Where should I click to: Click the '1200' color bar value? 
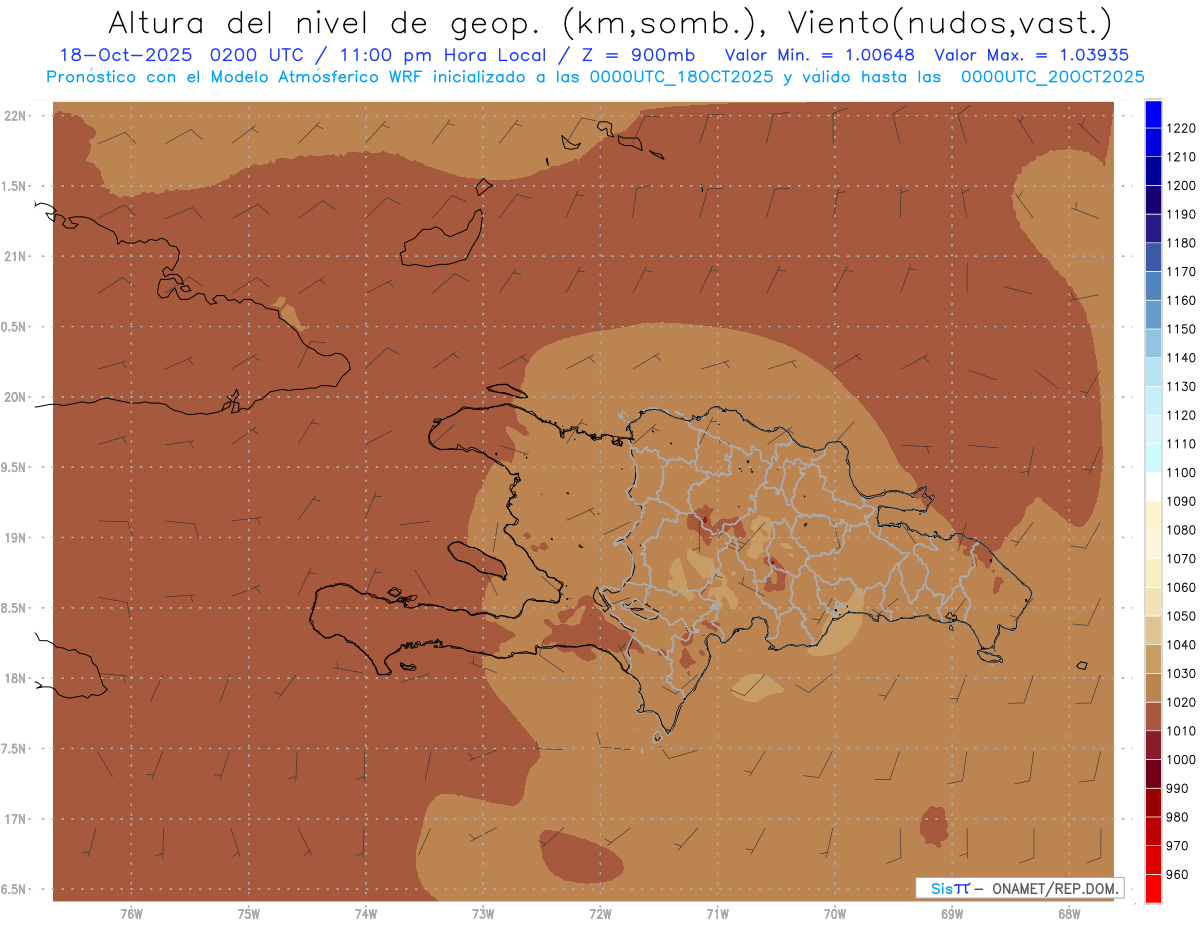click(x=1181, y=186)
